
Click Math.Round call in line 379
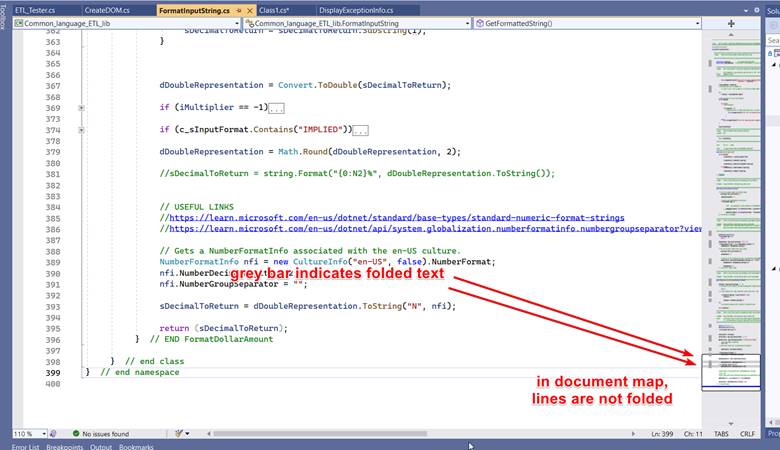pos(302,152)
